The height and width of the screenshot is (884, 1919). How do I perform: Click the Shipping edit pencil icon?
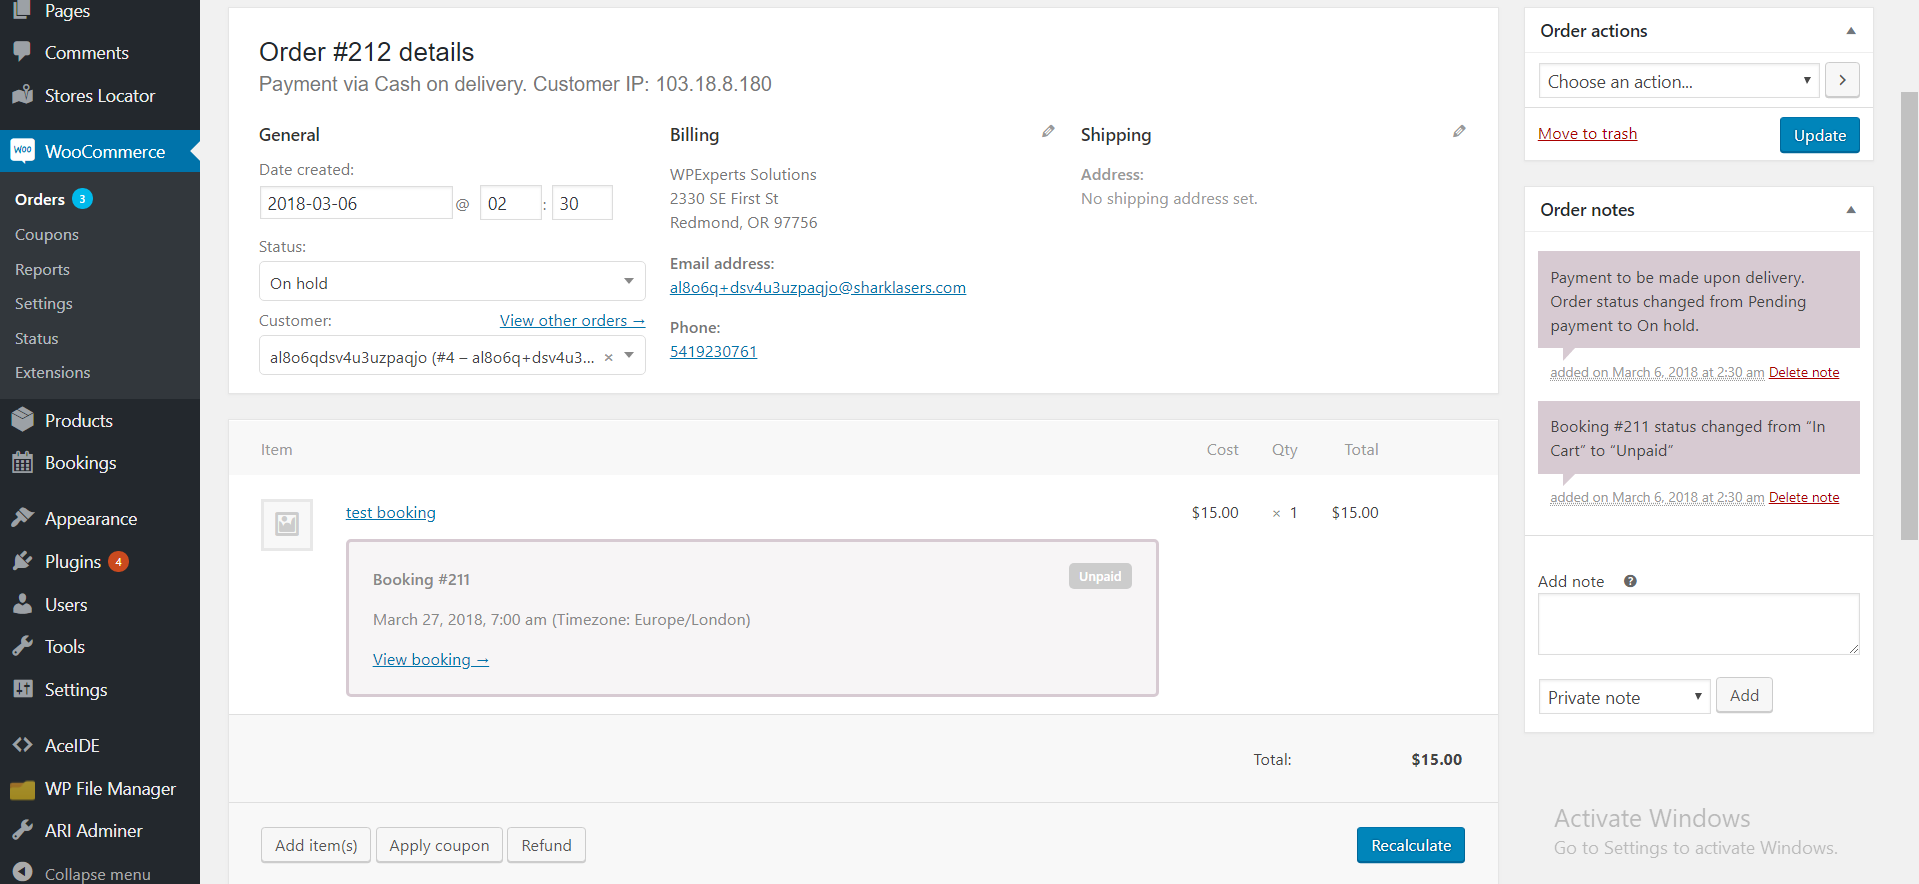(x=1459, y=132)
